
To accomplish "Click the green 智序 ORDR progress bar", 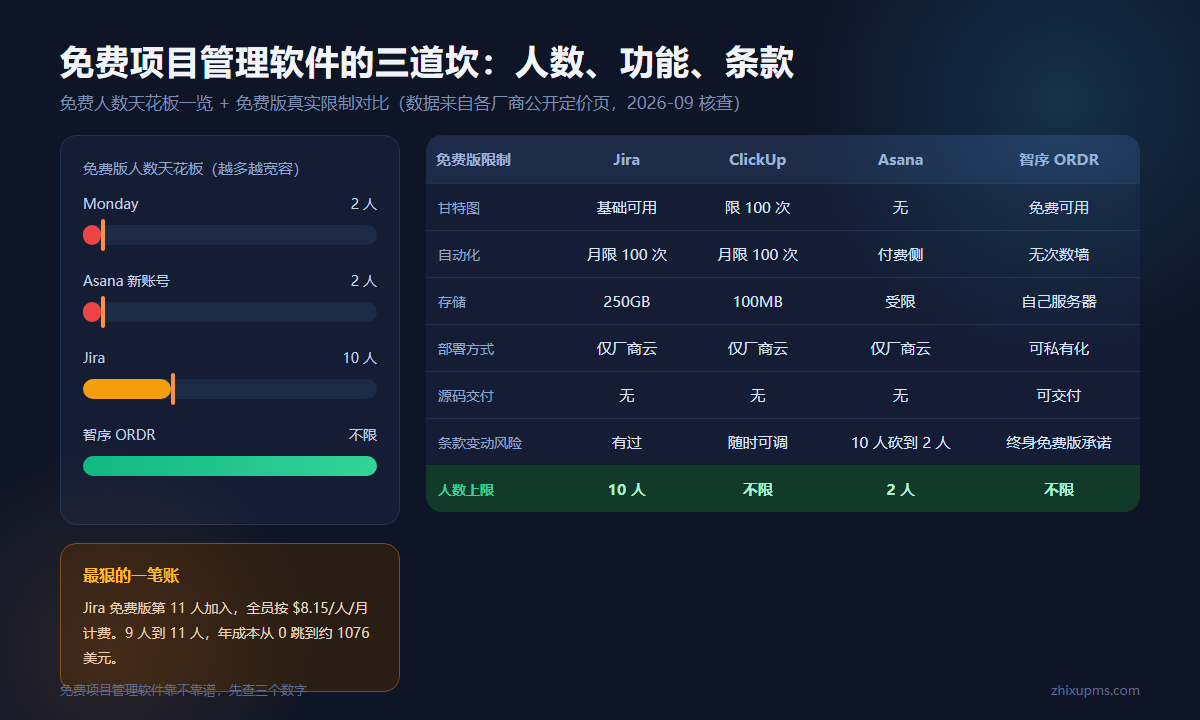I will pyautogui.click(x=230, y=466).
